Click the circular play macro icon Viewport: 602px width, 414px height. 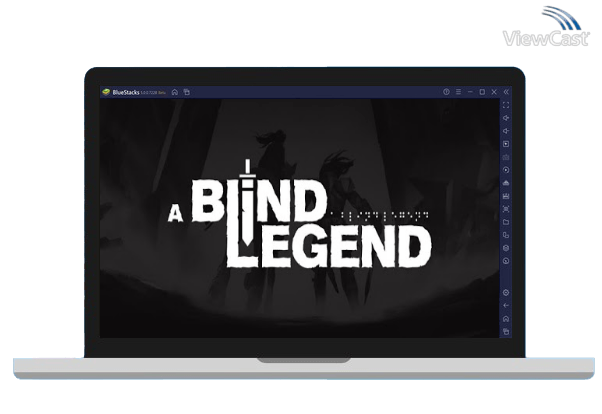point(506,170)
